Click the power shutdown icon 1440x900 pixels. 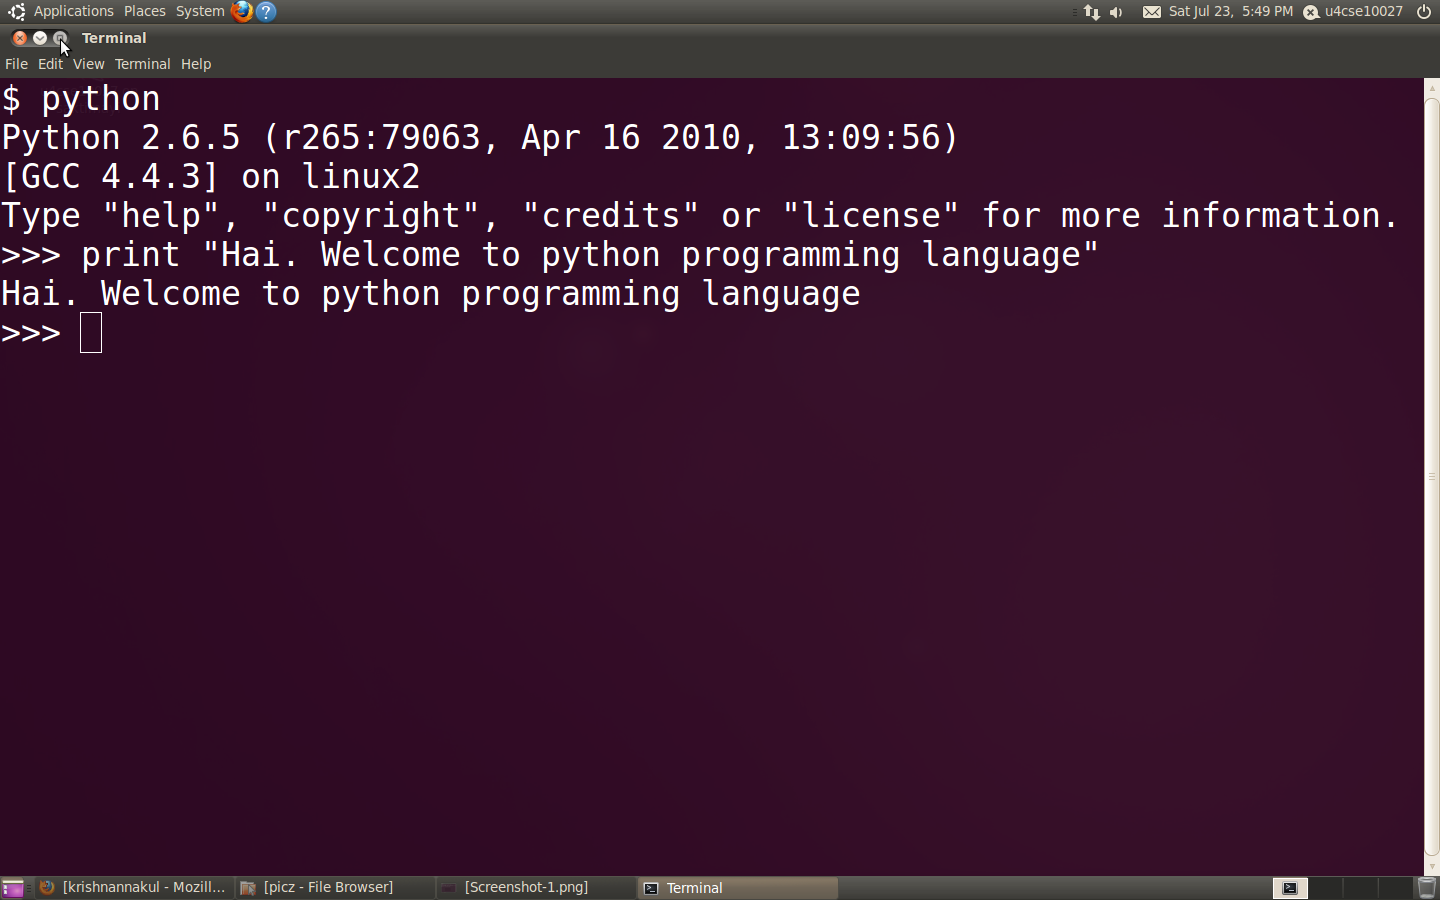pyautogui.click(x=1424, y=12)
